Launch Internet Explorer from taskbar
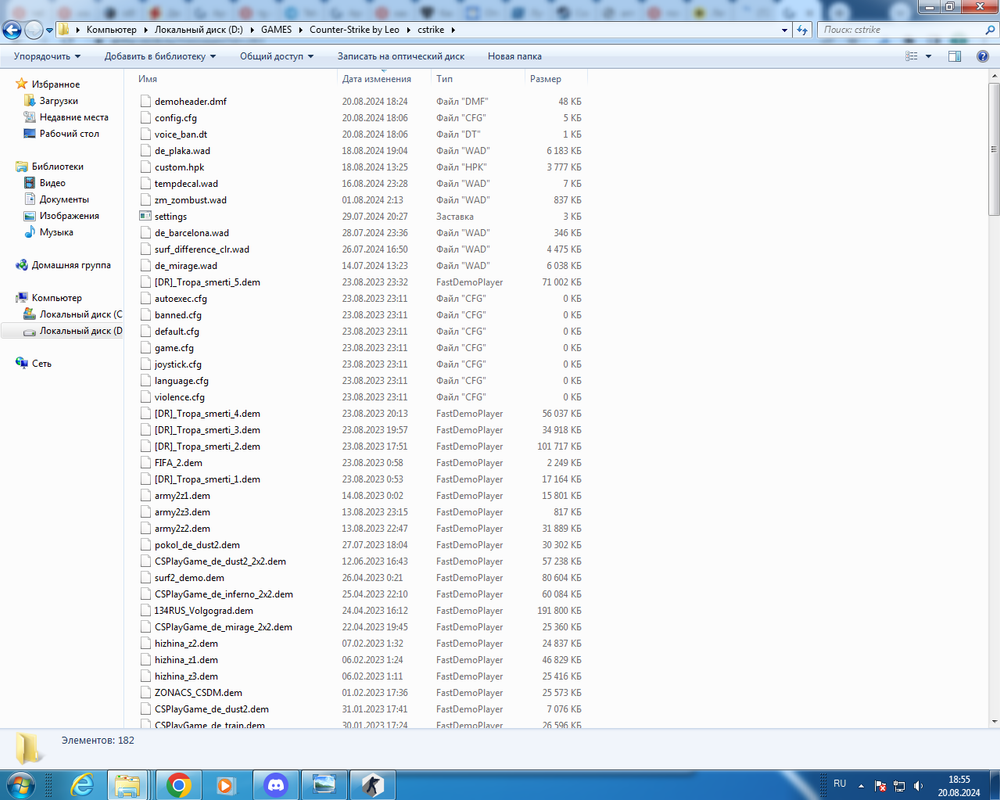This screenshot has width=1000, height=800. point(82,785)
